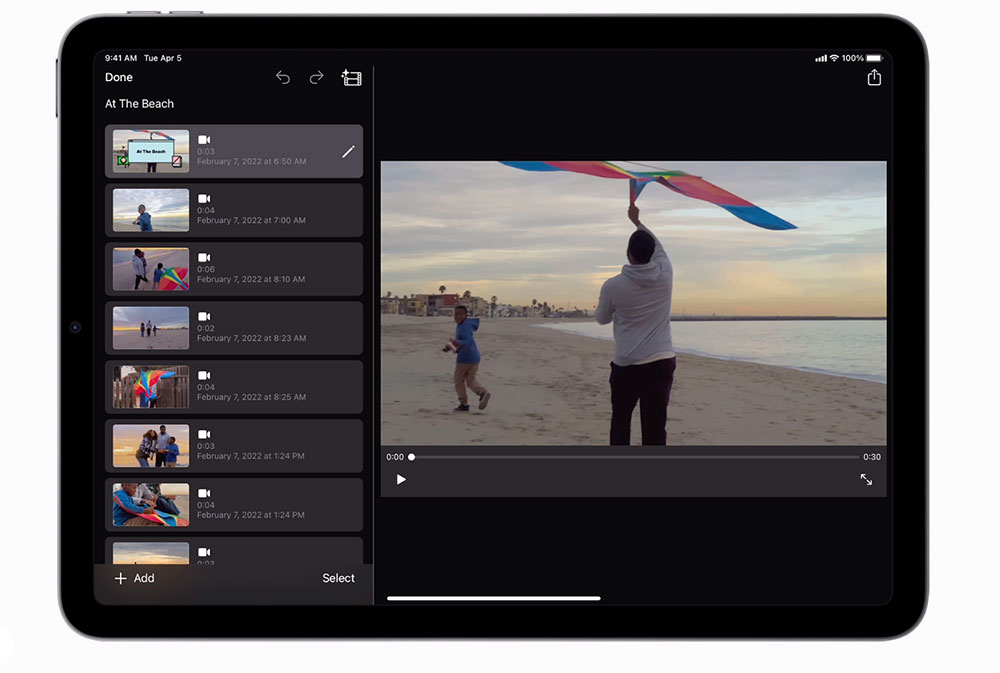
Task: Click the video camera icon on the 8:10 AM clip
Action: 204,257
